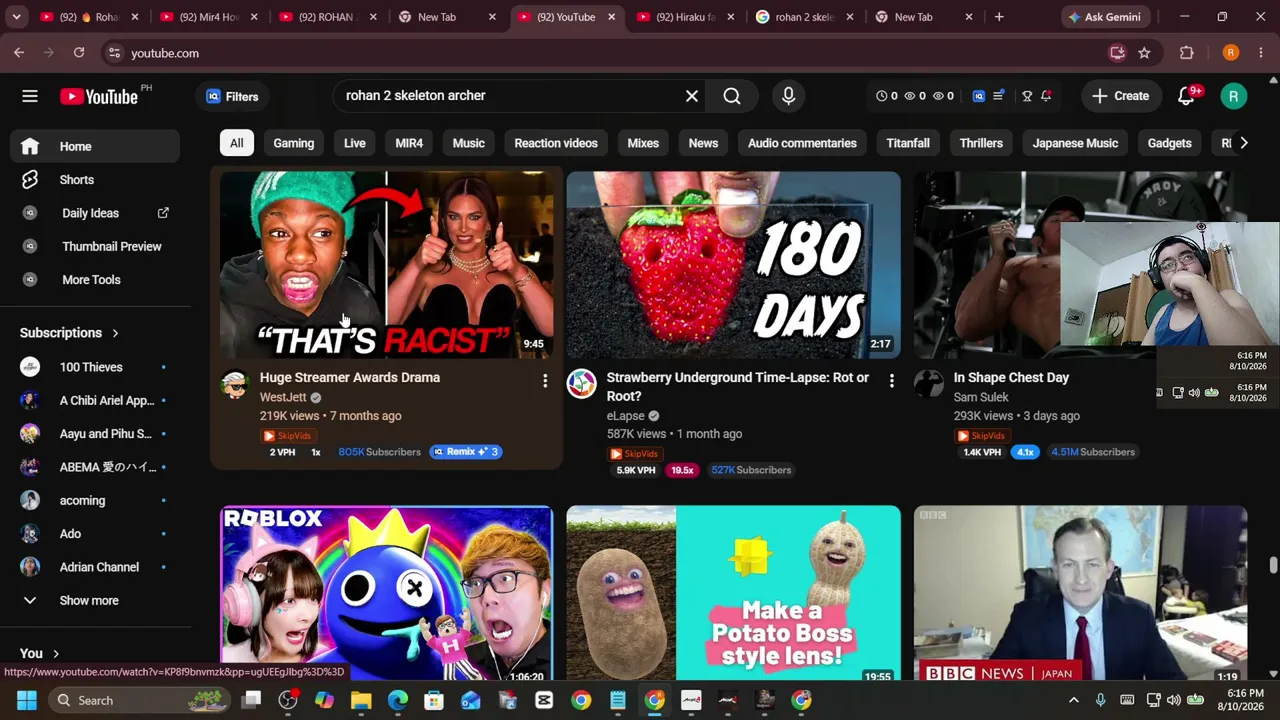Open the vidIQ trophy icon
This screenshot has height=720, width=1280.
(x=1027, y=96)
